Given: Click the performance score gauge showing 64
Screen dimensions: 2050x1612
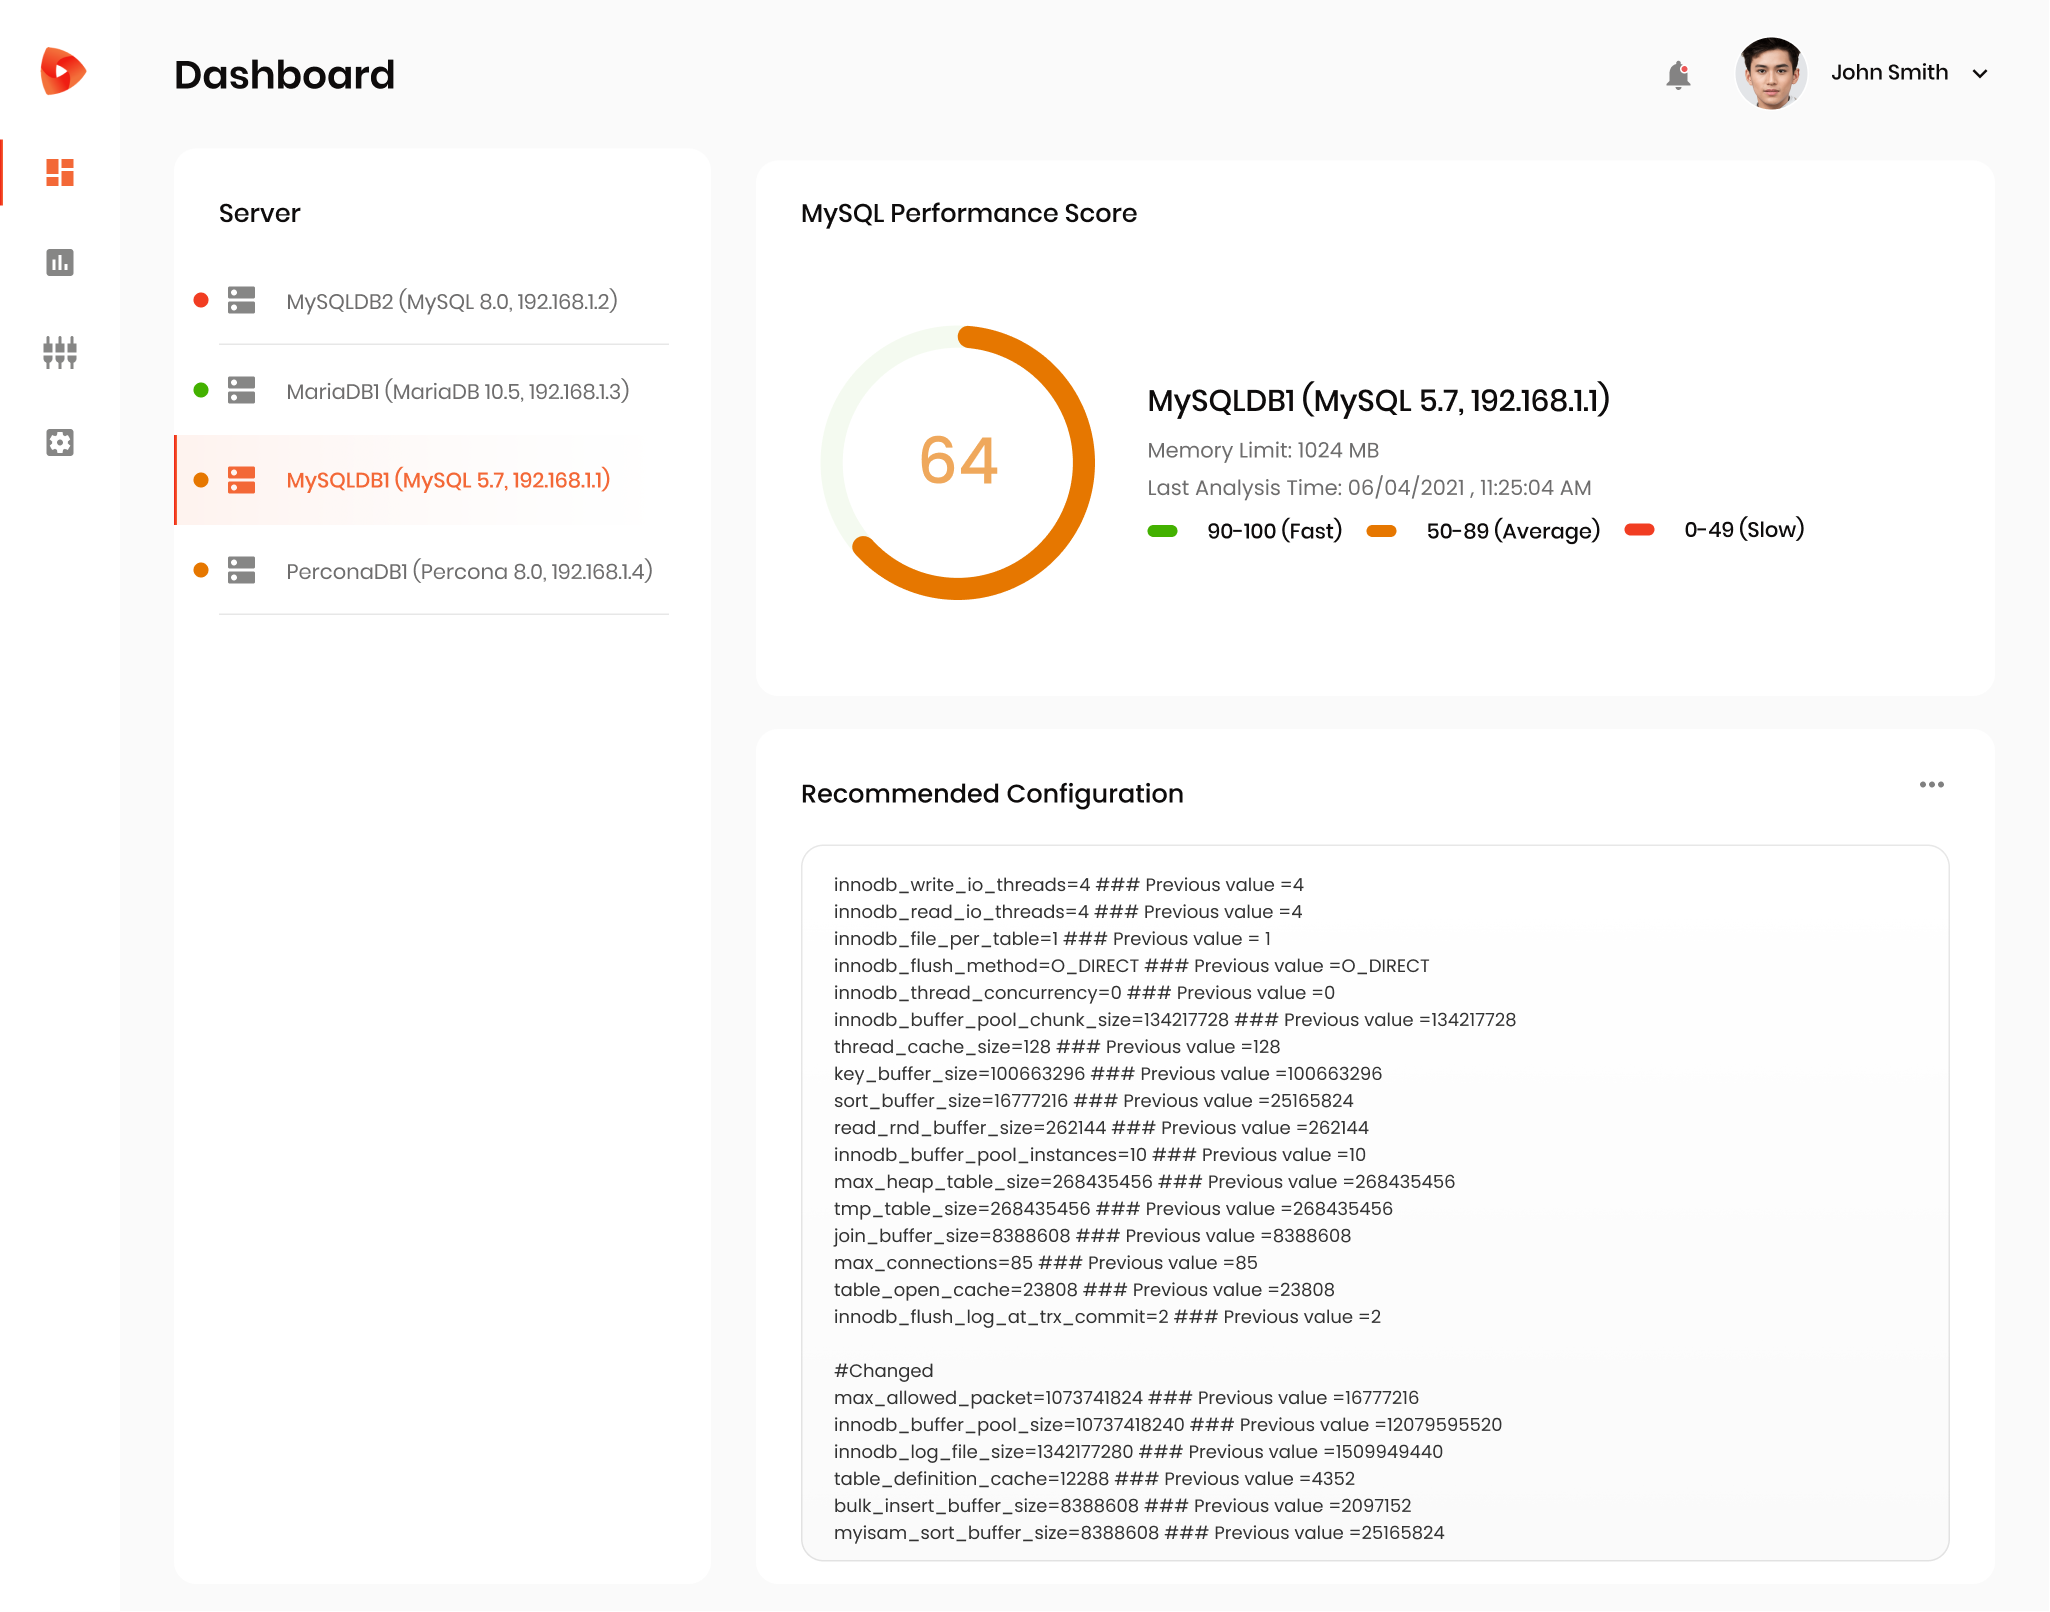Looking at the screenshot, I should click(958, 462).
